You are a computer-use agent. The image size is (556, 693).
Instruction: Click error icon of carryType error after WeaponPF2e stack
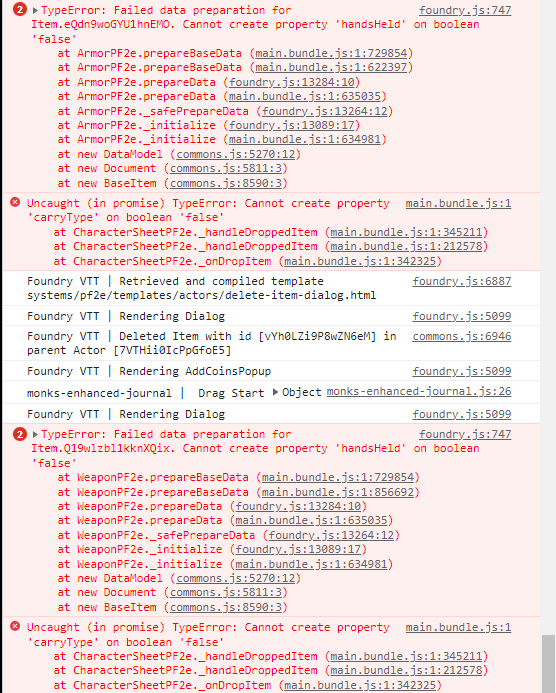tap(15, 626)
